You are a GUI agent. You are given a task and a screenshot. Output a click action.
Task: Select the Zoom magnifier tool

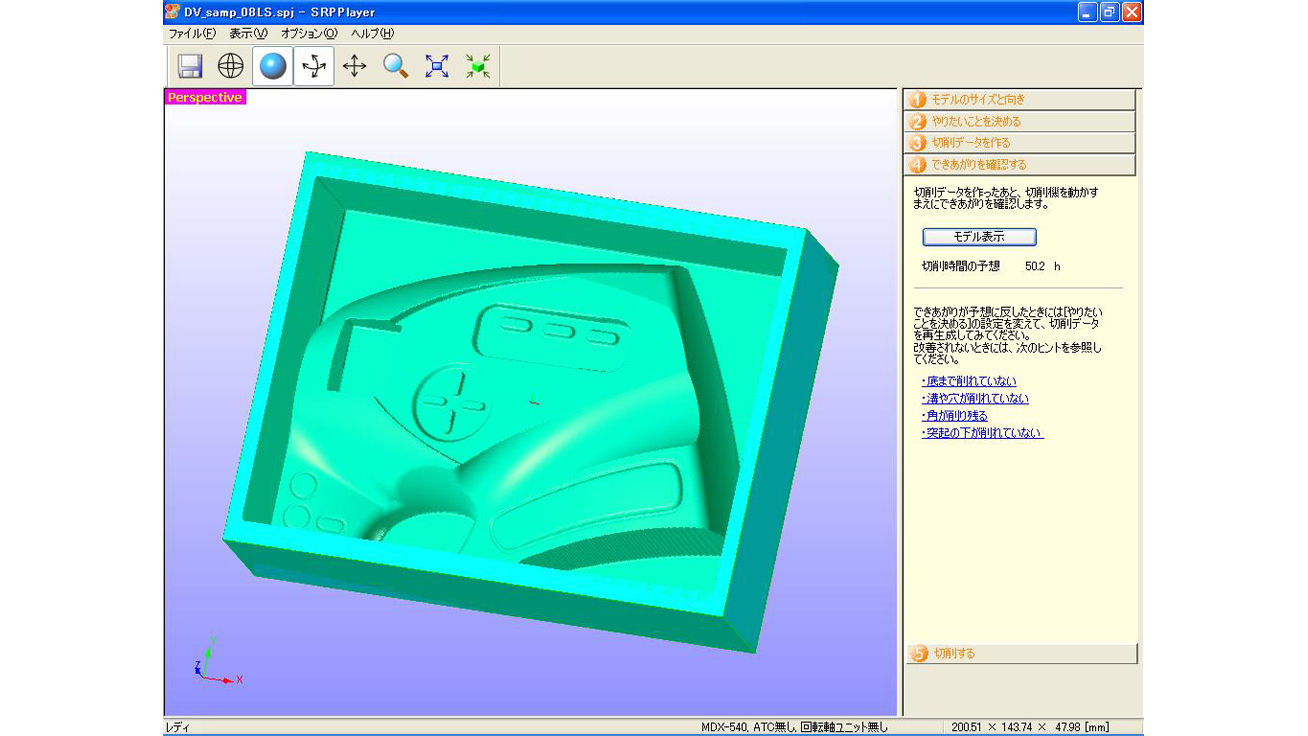click(396, 67)
